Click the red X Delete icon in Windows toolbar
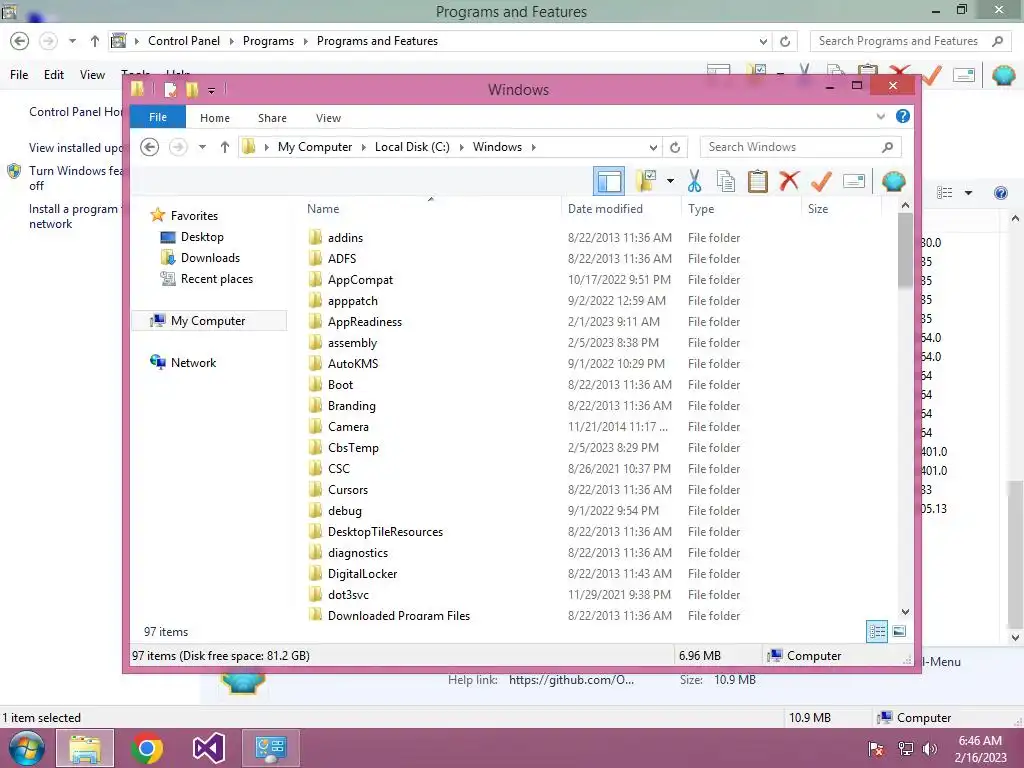Viewport: 1024px width, 768px height. 789,180
